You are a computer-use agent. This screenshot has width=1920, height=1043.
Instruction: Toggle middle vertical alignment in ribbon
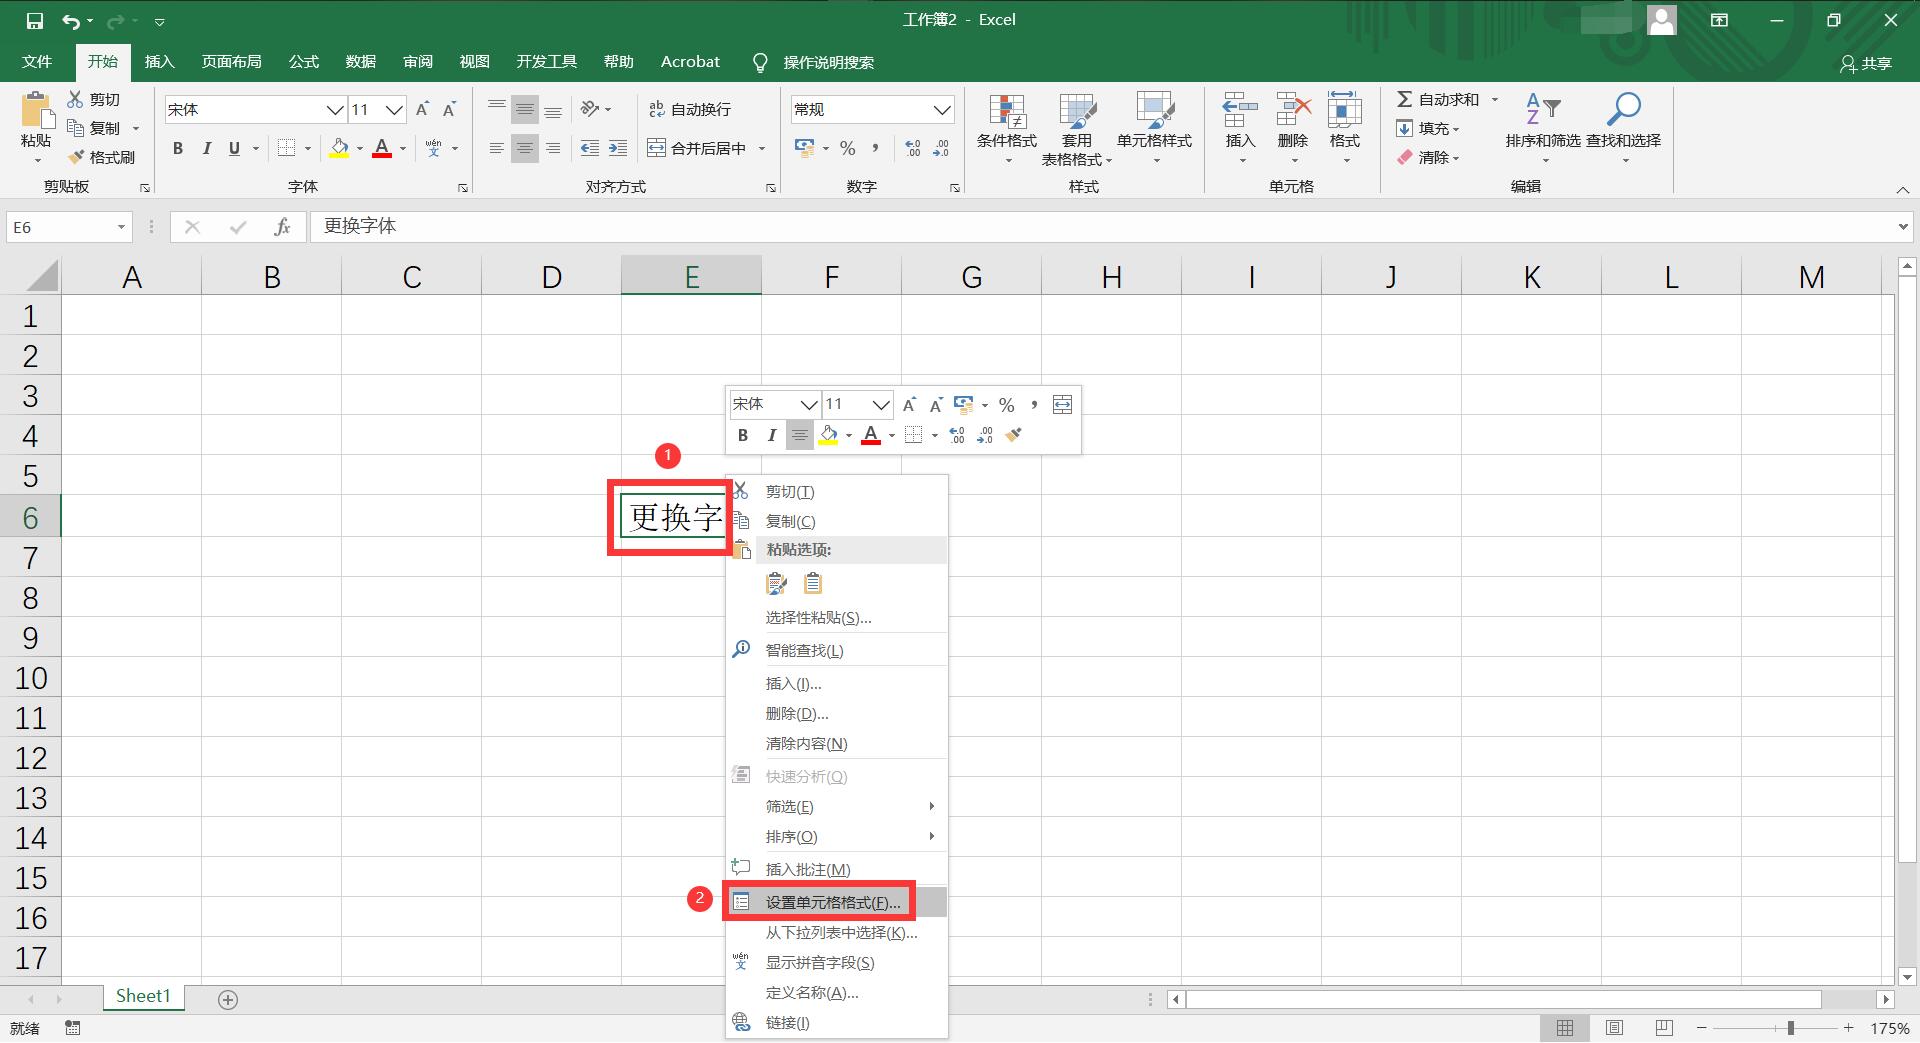click(x=524, y=109)
